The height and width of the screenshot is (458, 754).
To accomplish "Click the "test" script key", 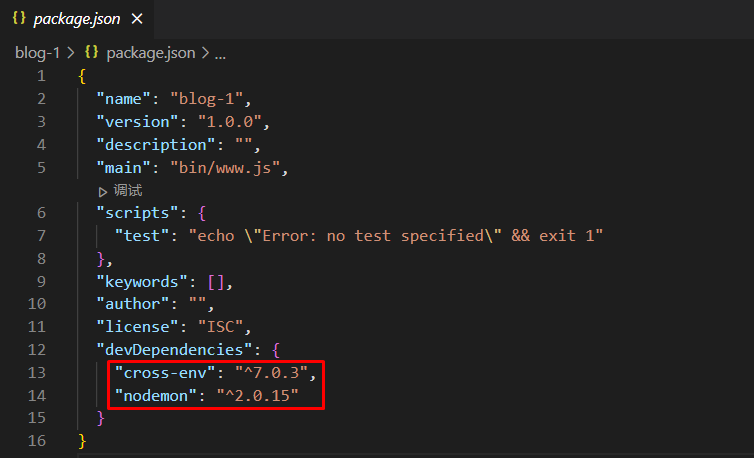I will [x=142, y=236].
